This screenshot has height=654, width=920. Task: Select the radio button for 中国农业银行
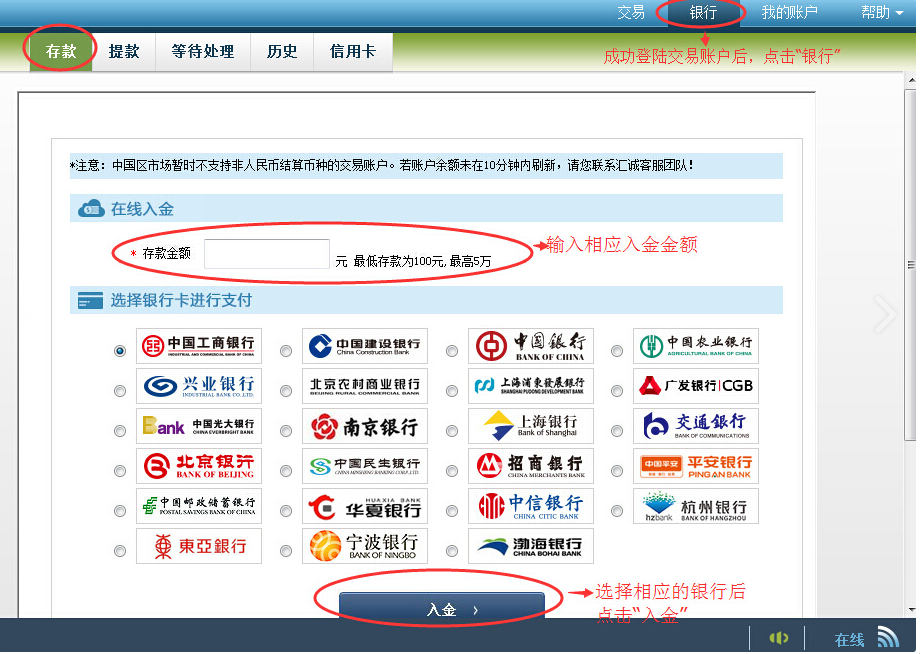point(617,351)
